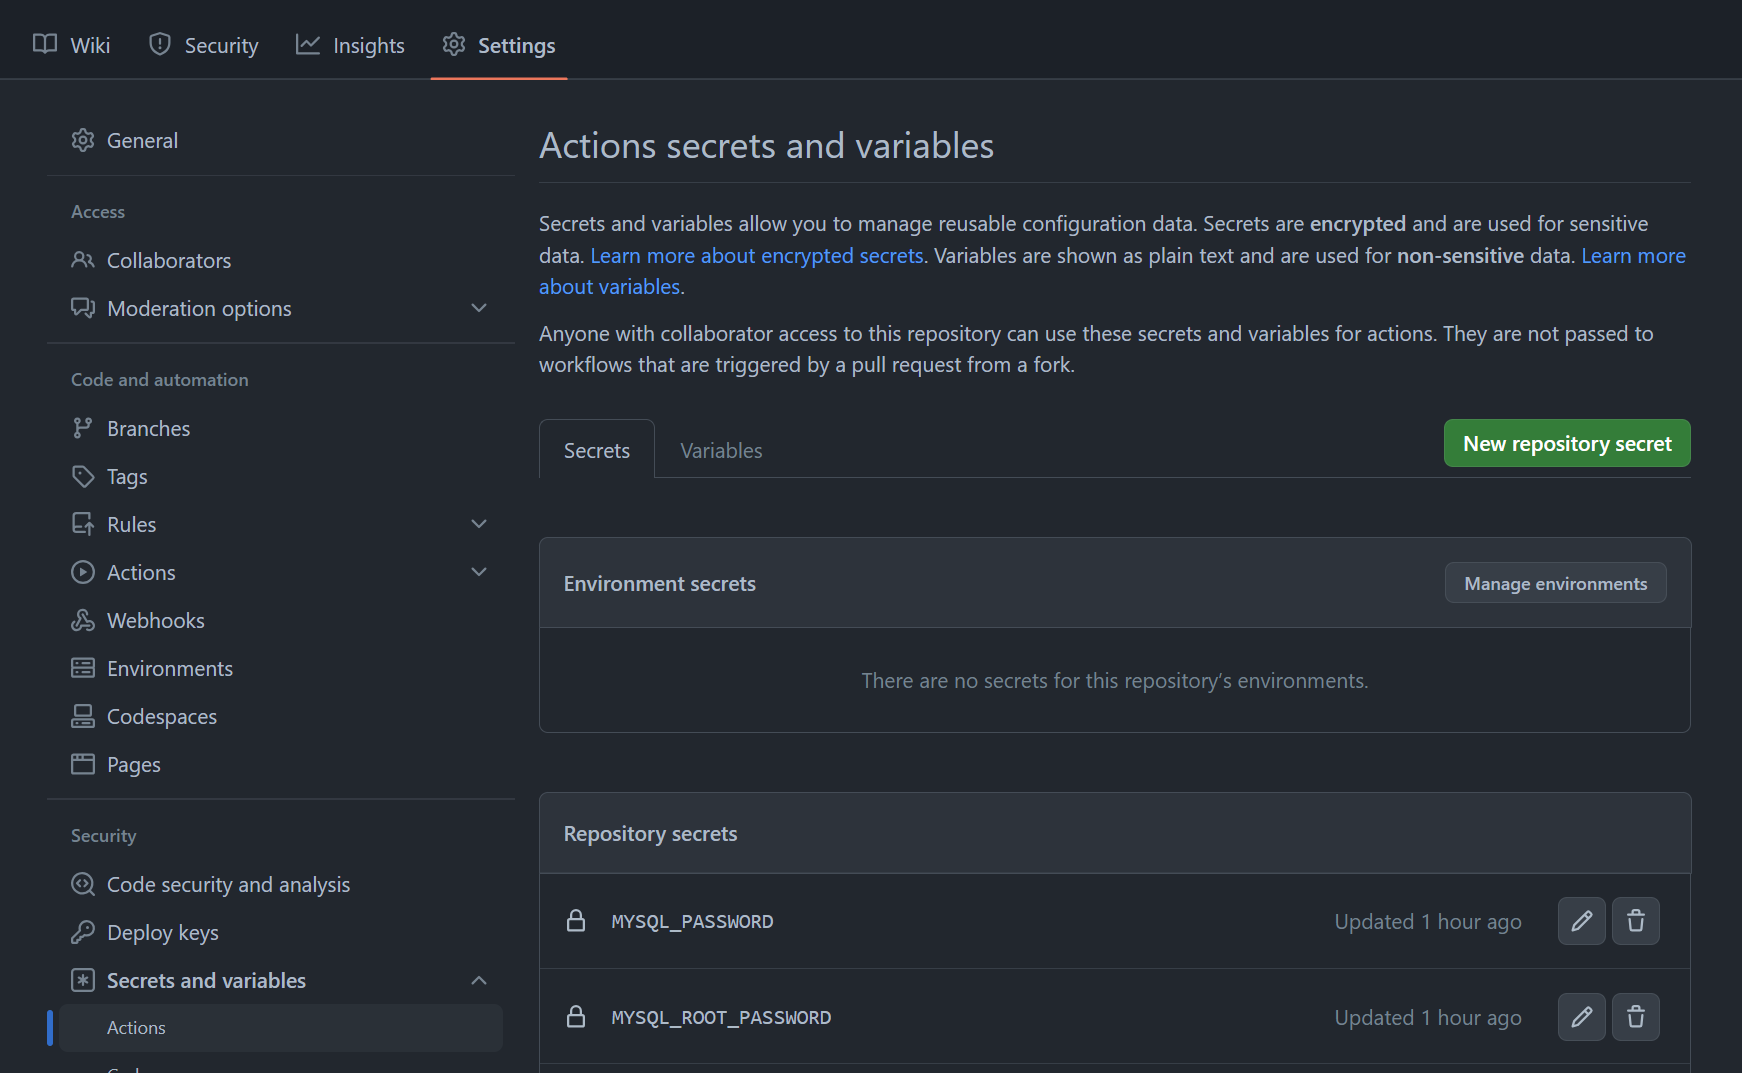Switch to the Secrets tab
Screen dimensions: 1742x1073
pos(597,450)
